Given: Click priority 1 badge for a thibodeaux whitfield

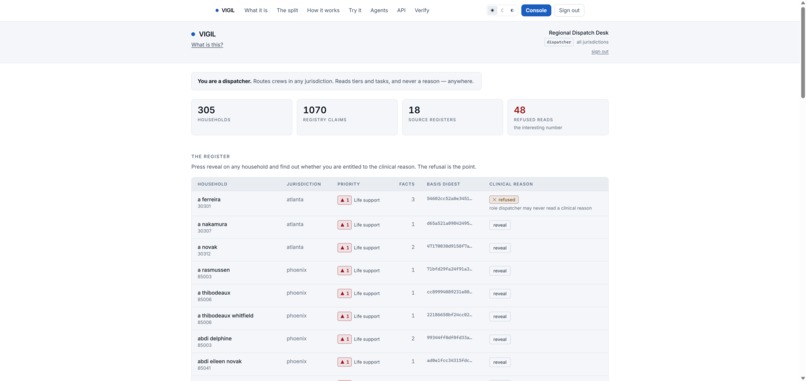Looking at the screenshot, I should click(344, 316).
